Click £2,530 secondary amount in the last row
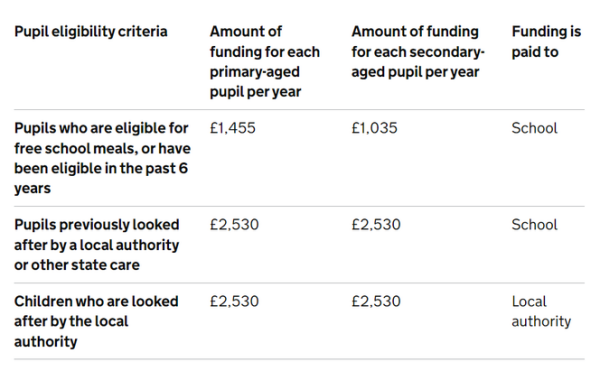Viewport: 600px width, 371px height. point(376,301)
